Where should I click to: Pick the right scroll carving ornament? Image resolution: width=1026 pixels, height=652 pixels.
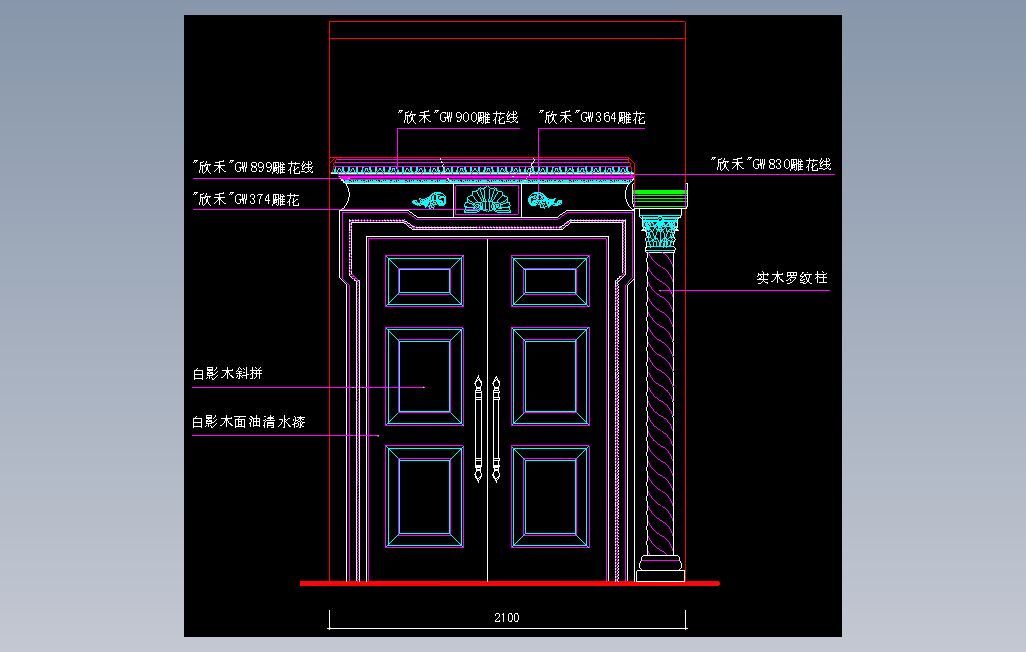point(545,200)
